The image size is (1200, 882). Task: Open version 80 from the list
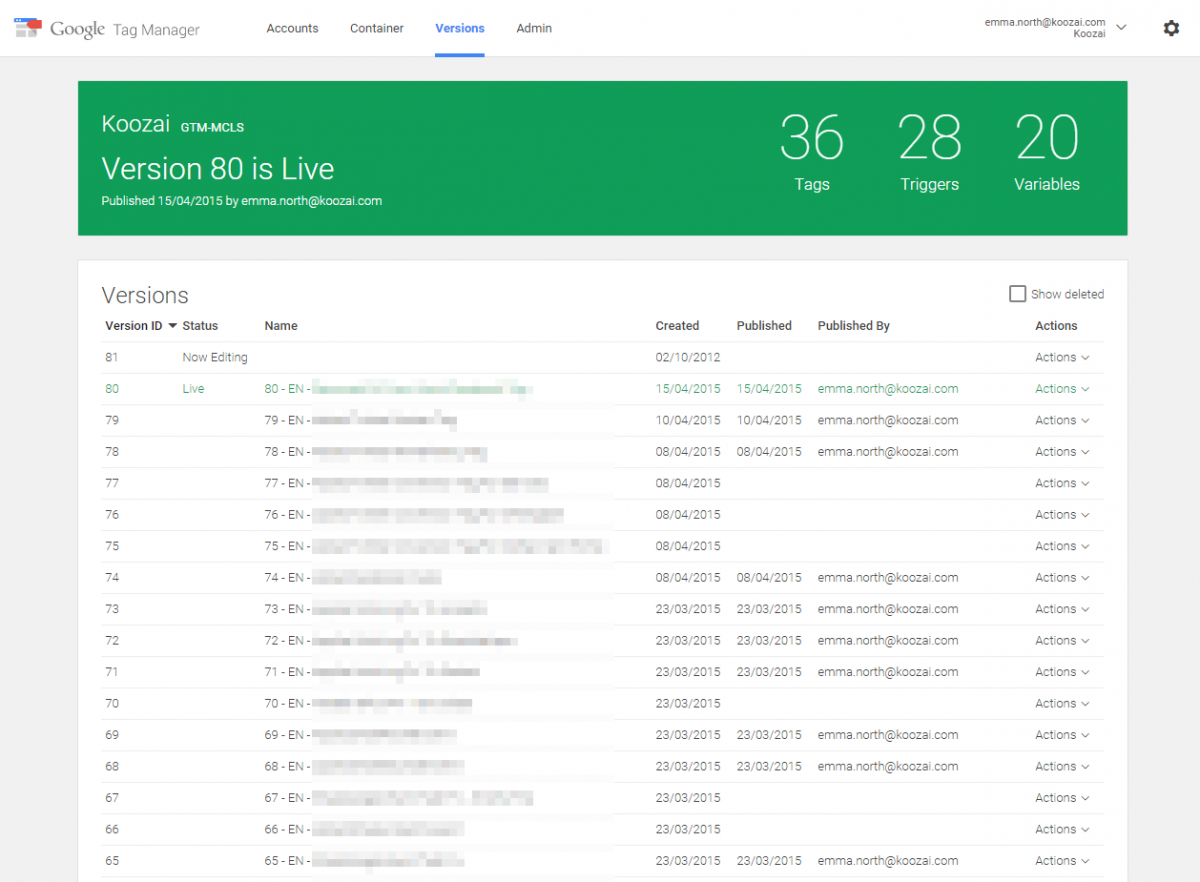coord(110,388)
